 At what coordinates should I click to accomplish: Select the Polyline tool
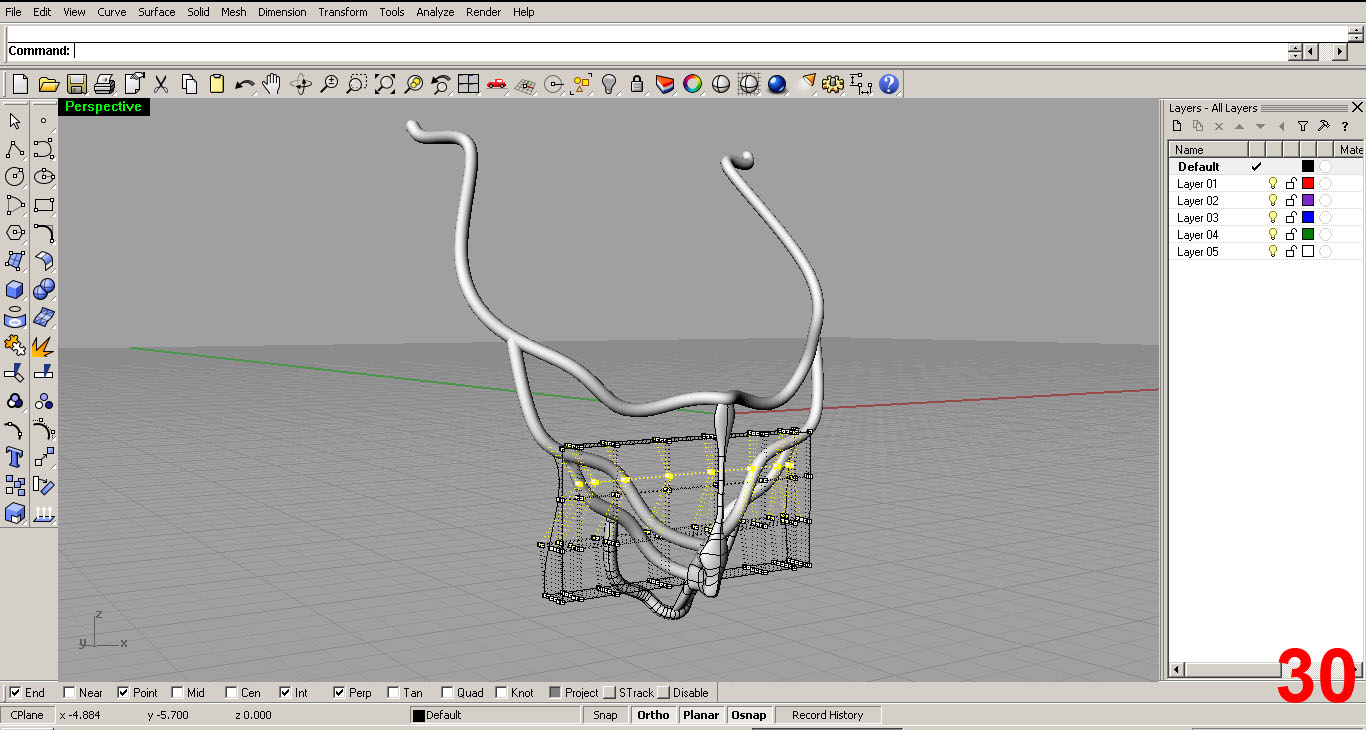click(15, 149)
